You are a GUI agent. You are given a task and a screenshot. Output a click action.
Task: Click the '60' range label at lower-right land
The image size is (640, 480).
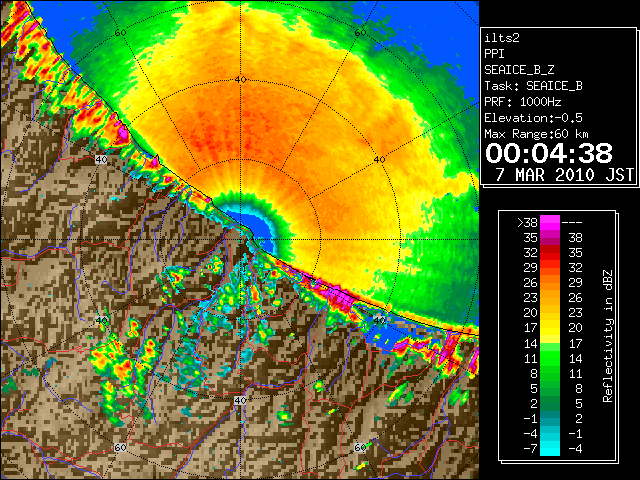click(x=360, y=448)
